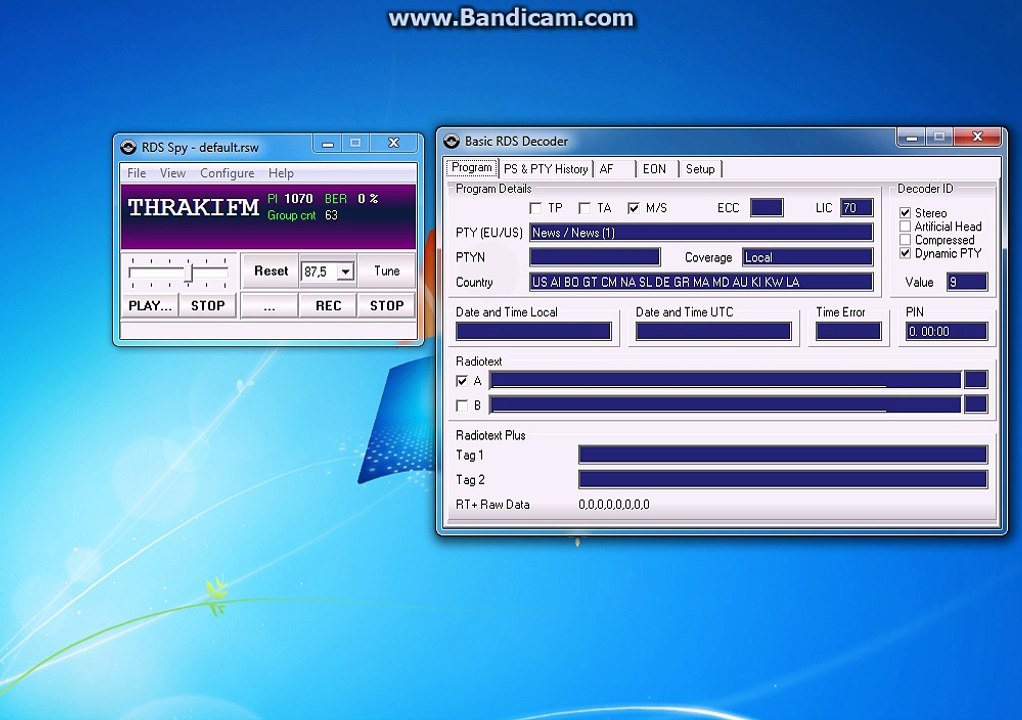
Task: Enable the Artificial Head checkbox
Action: click(905, 226)
